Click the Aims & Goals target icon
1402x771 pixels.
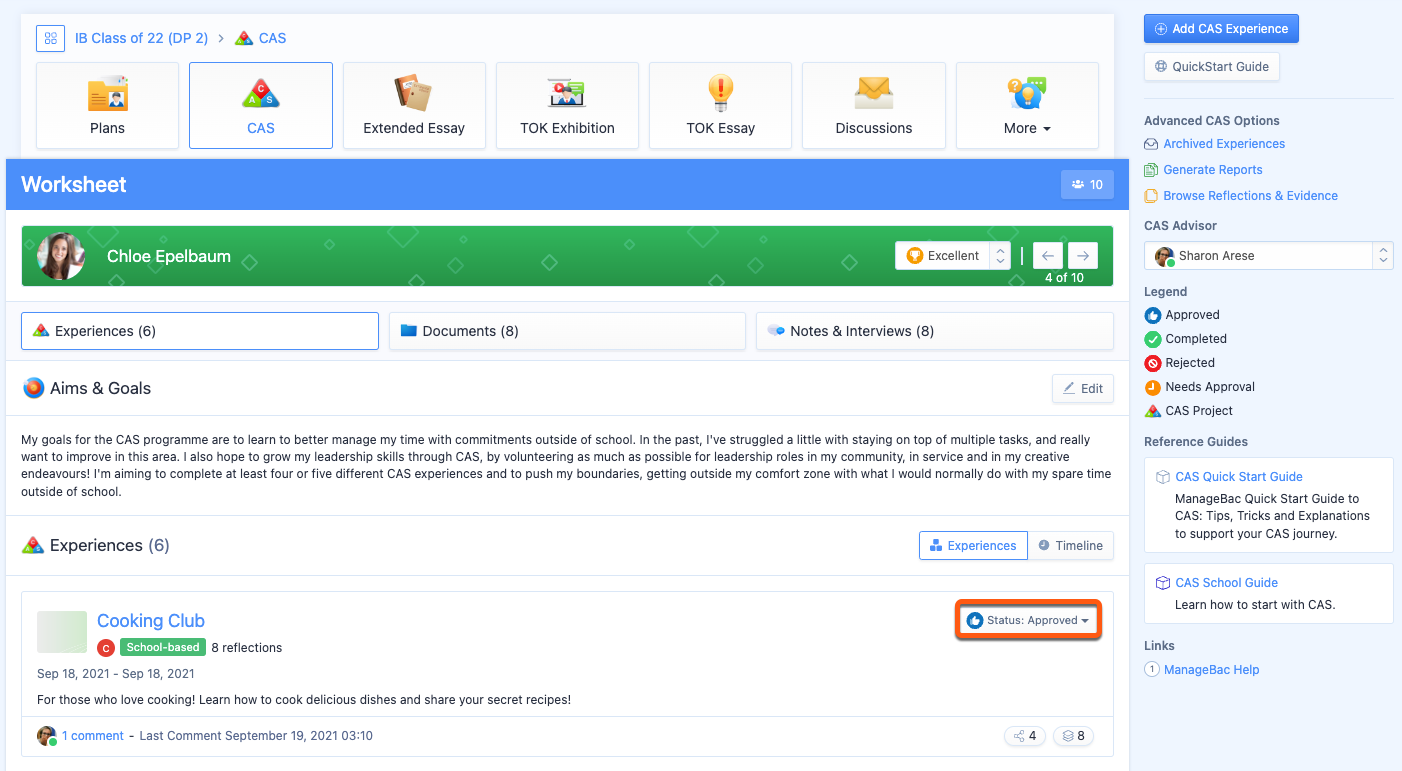[33, 388]
